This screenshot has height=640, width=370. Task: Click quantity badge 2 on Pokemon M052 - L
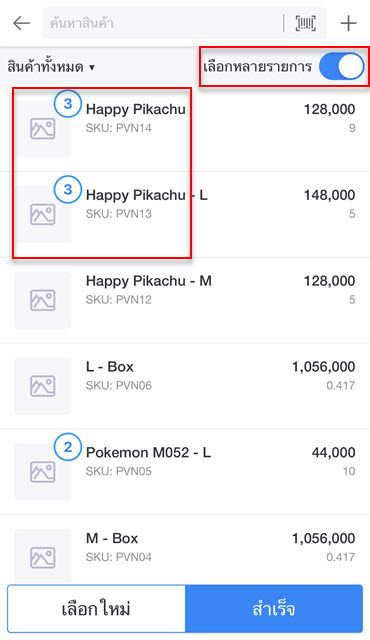68,447
